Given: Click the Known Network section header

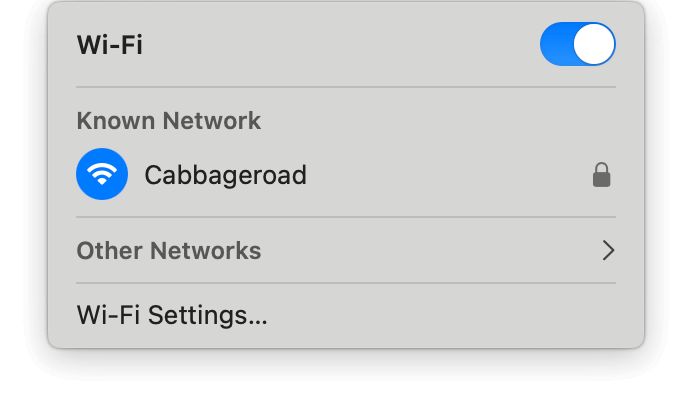Looking at the screenshot, I should pos(169,121).
